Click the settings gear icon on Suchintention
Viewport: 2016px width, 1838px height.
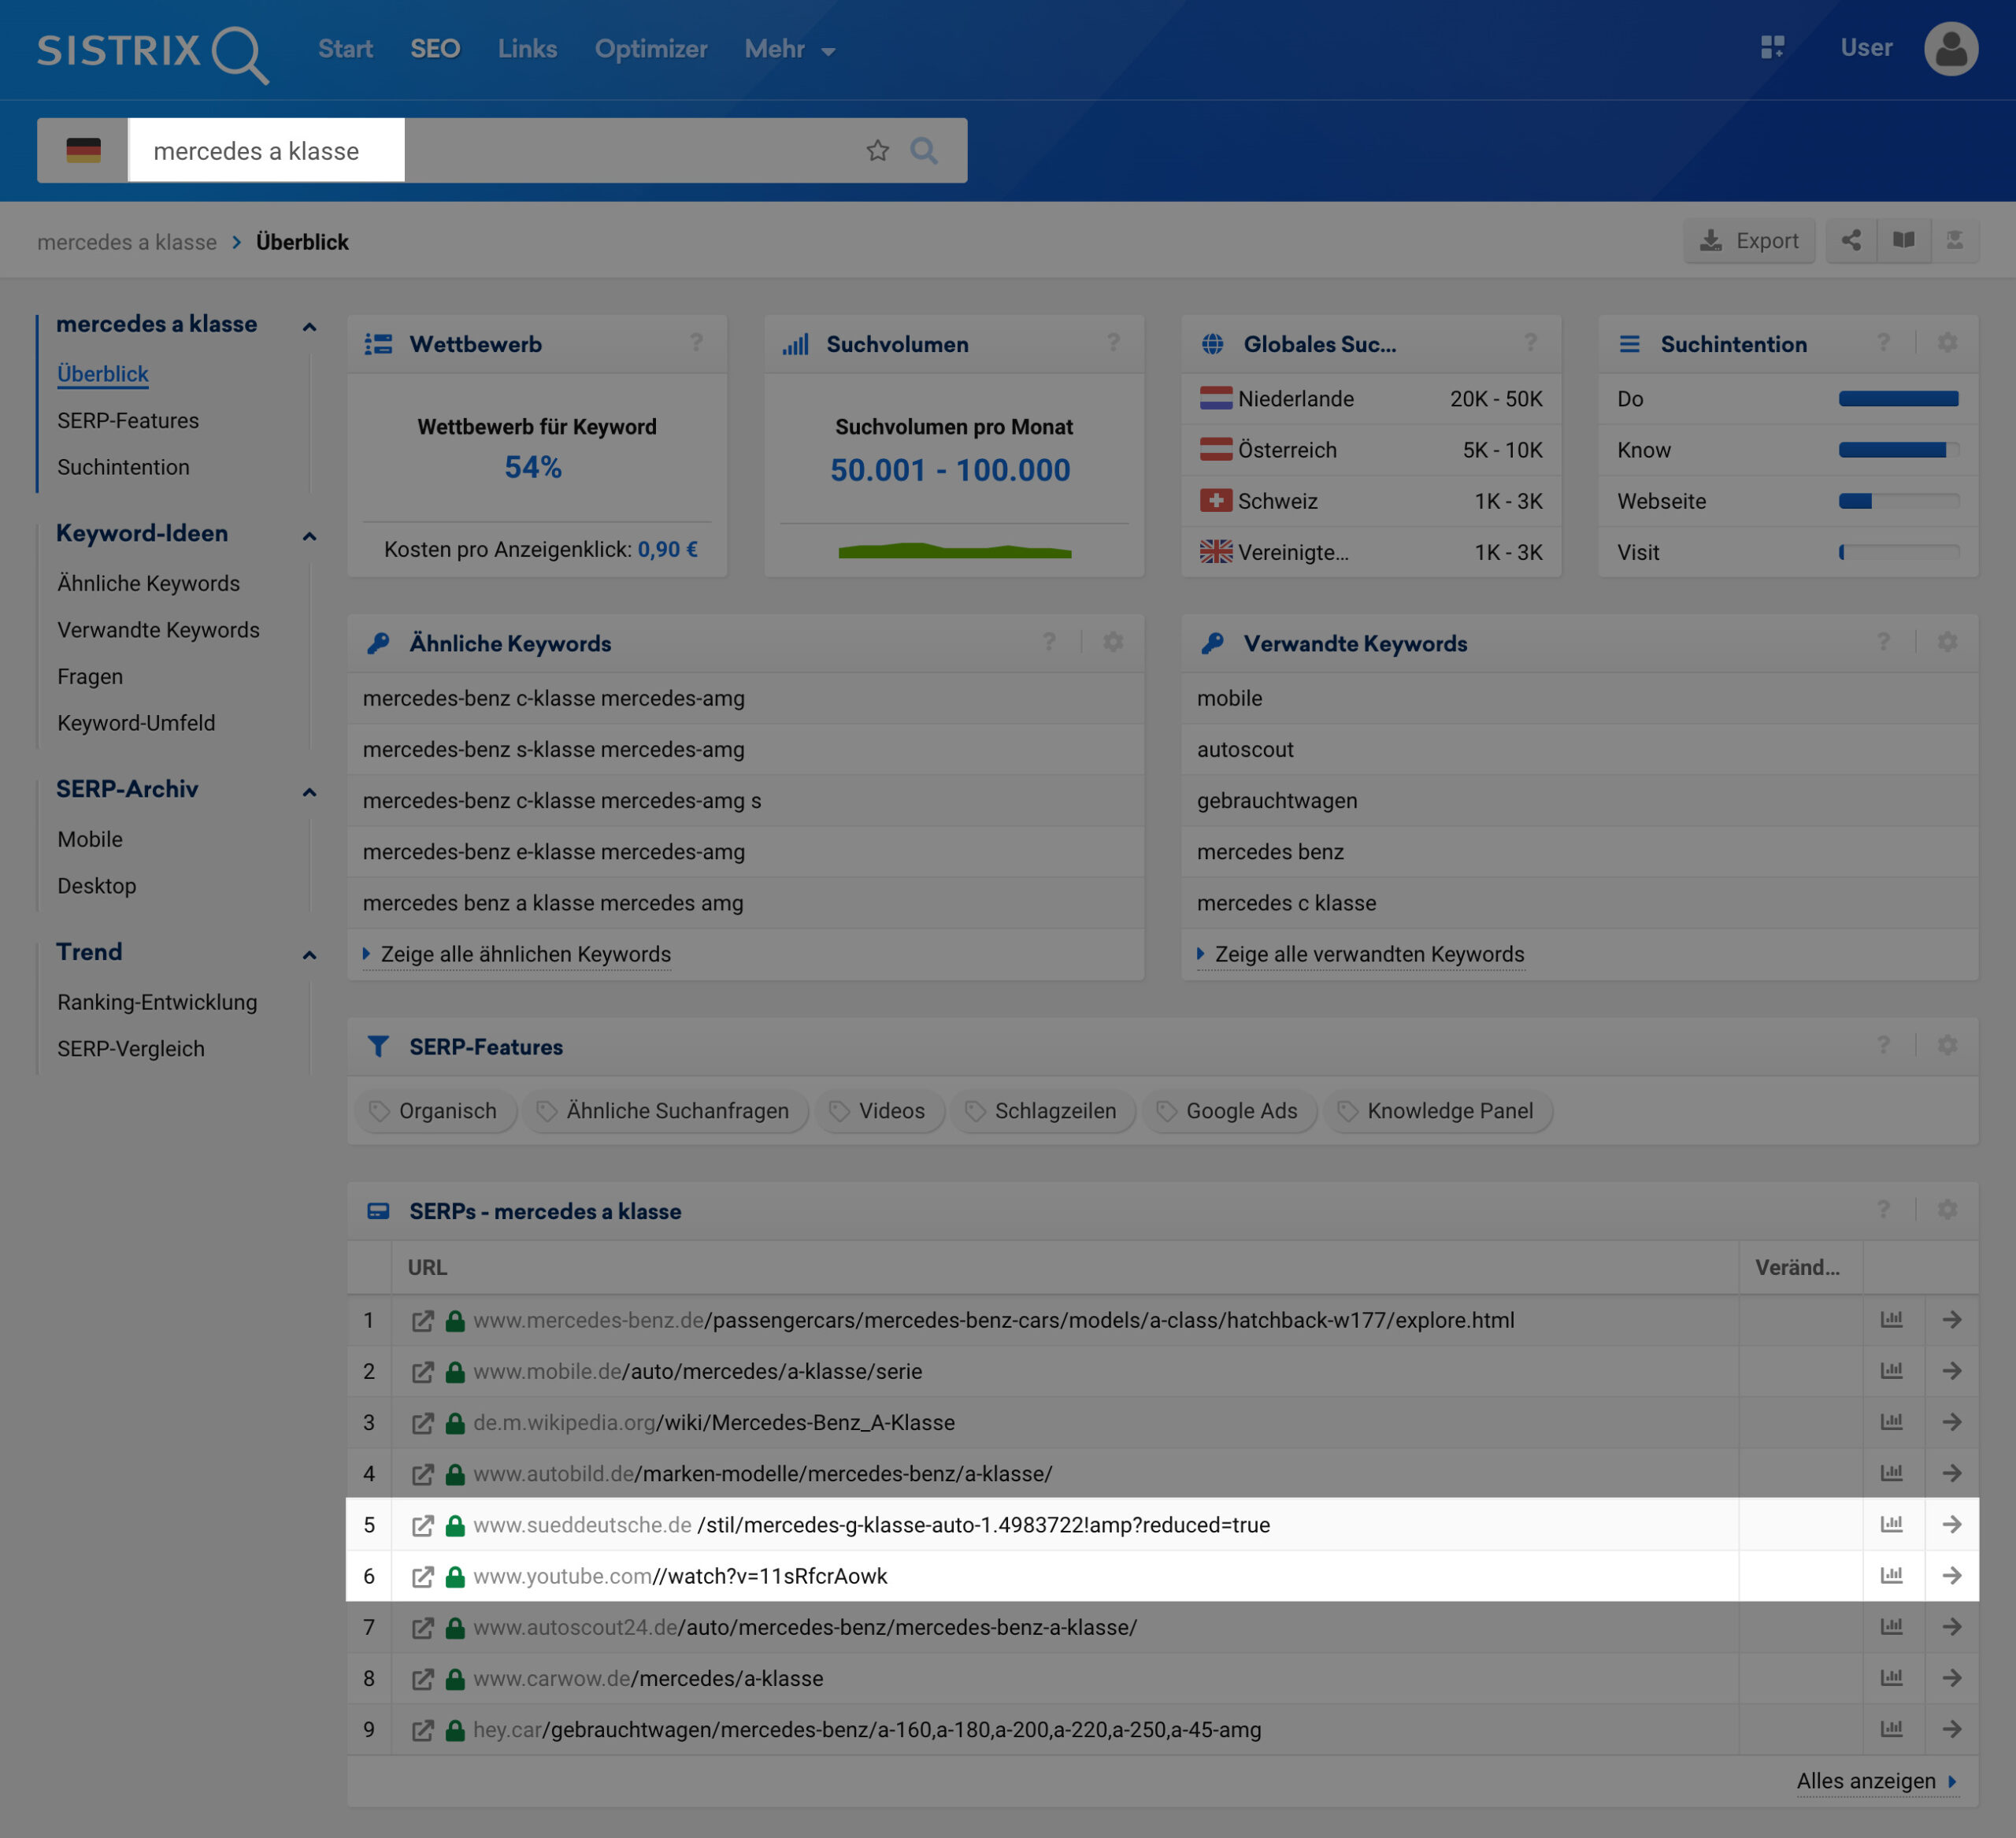[1947, 344]
